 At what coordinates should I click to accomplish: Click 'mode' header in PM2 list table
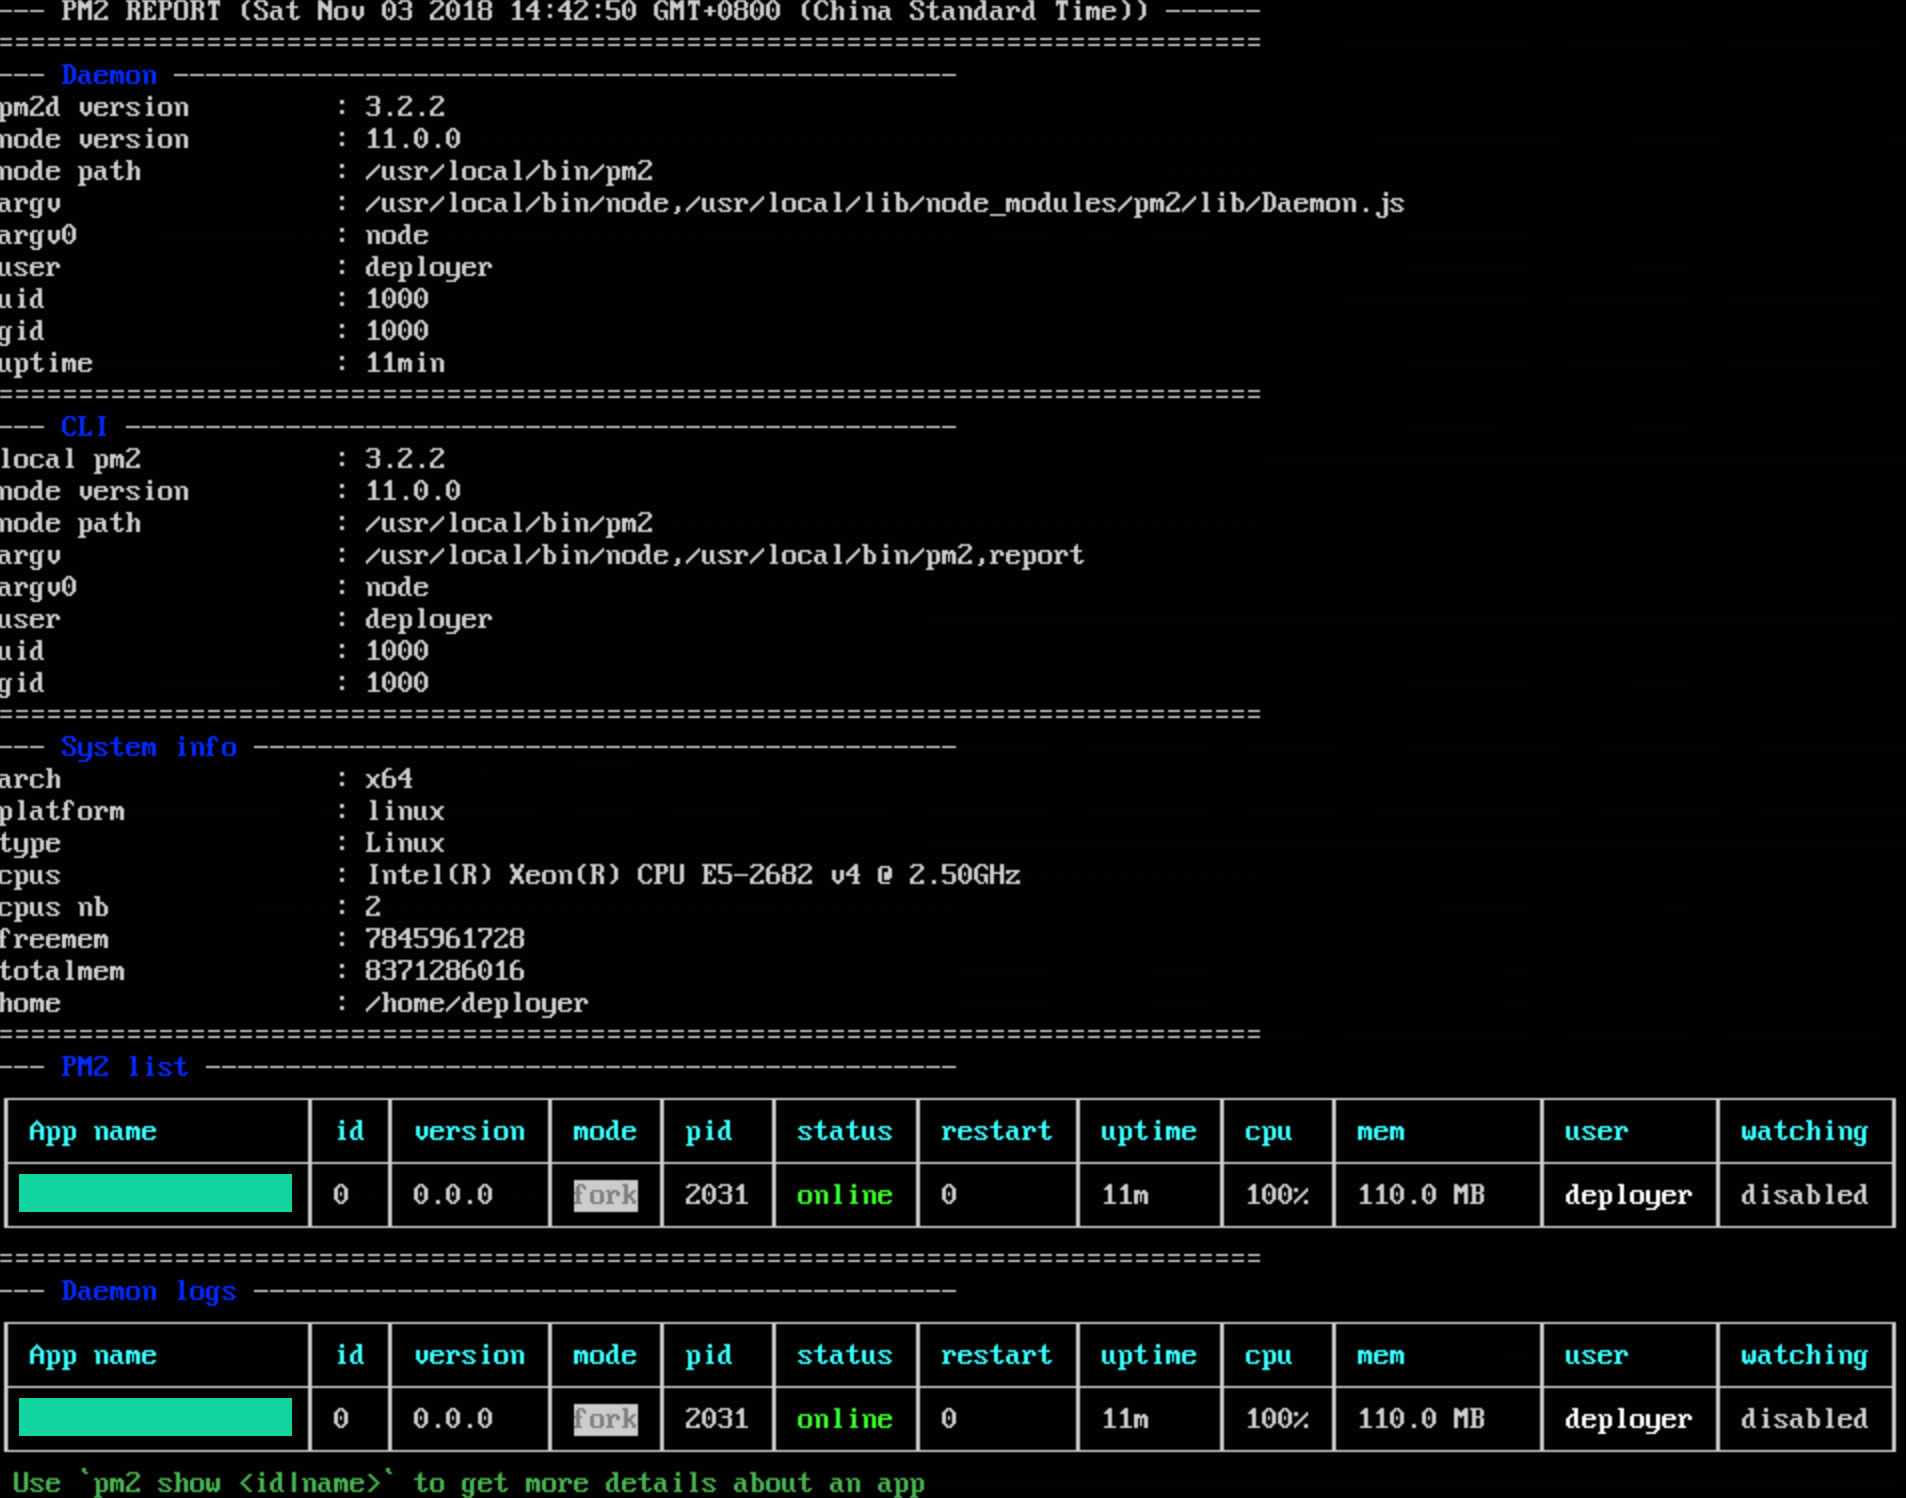coord(604,1131)
